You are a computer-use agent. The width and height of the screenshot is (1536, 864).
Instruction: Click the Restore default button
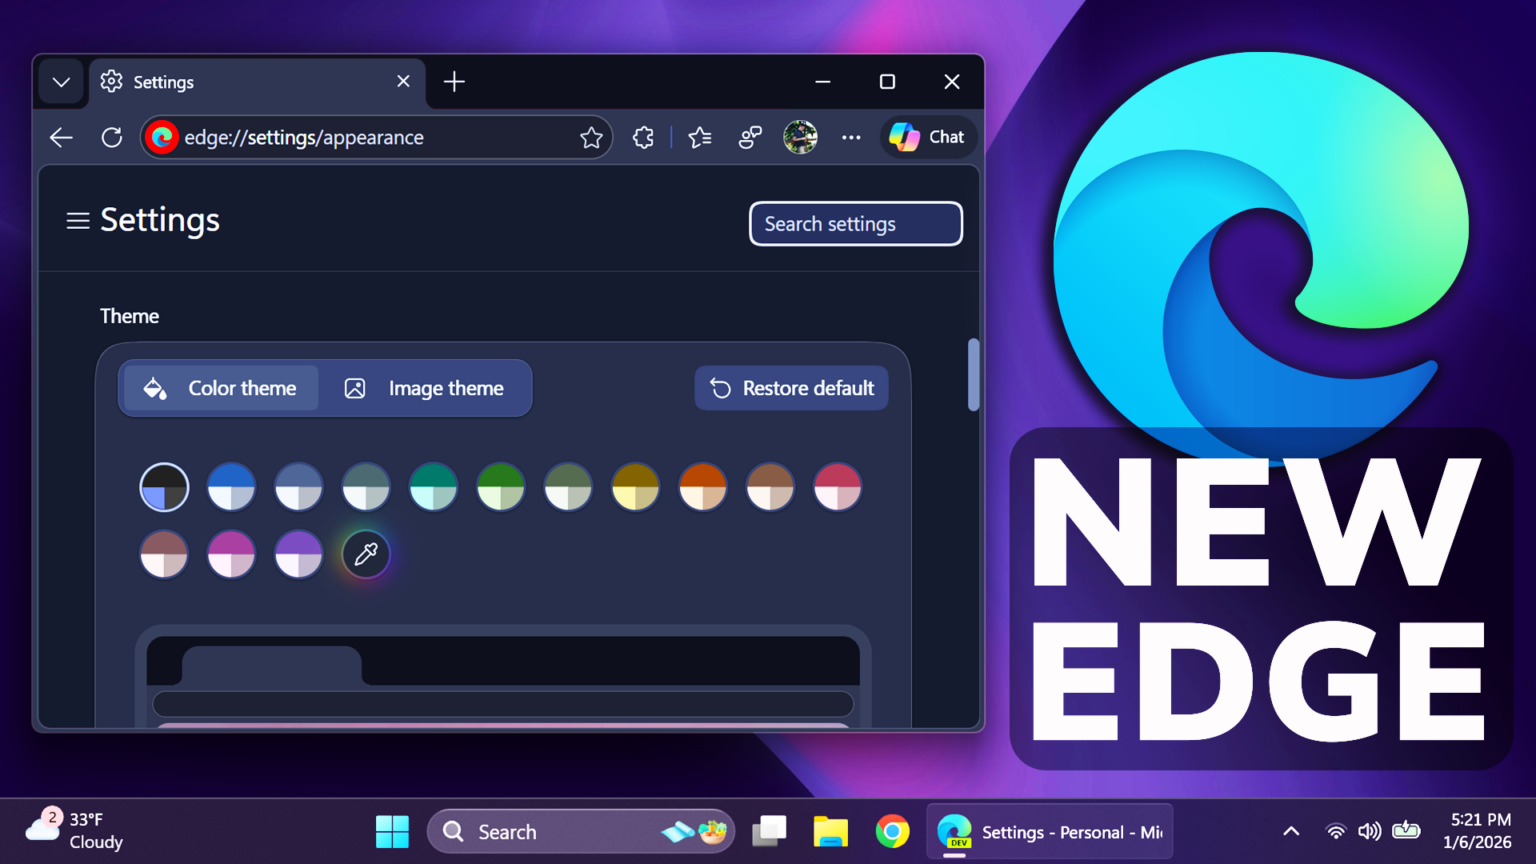pyautogui.click(x=791, y=388)
